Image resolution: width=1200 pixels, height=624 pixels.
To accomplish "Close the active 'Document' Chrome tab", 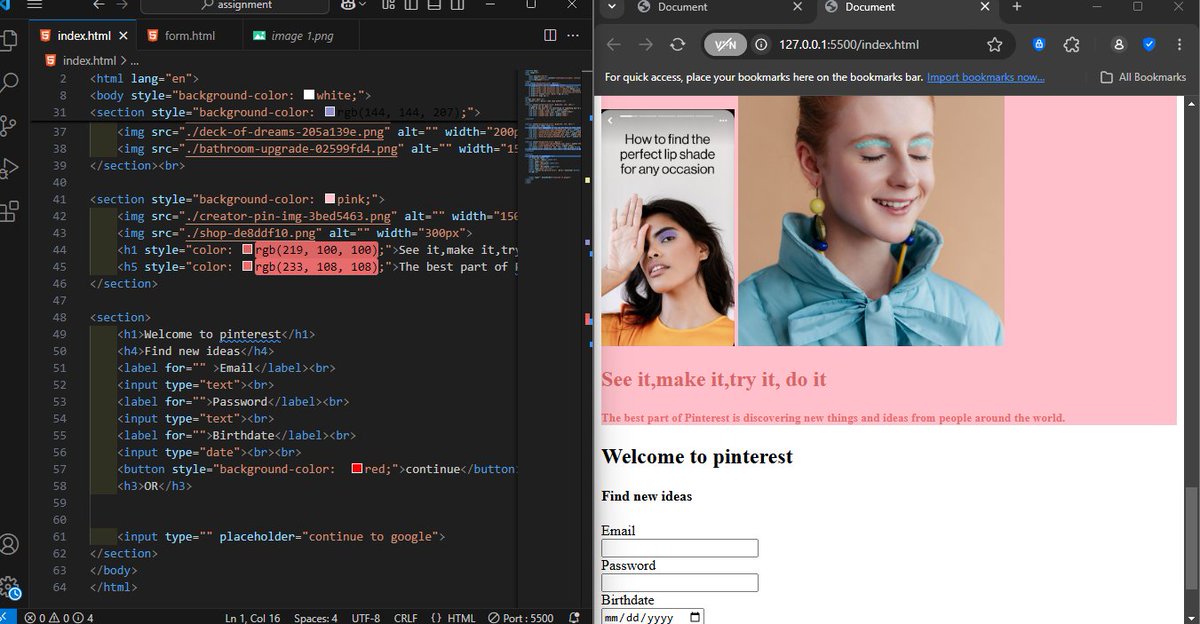I will [985, 7].
